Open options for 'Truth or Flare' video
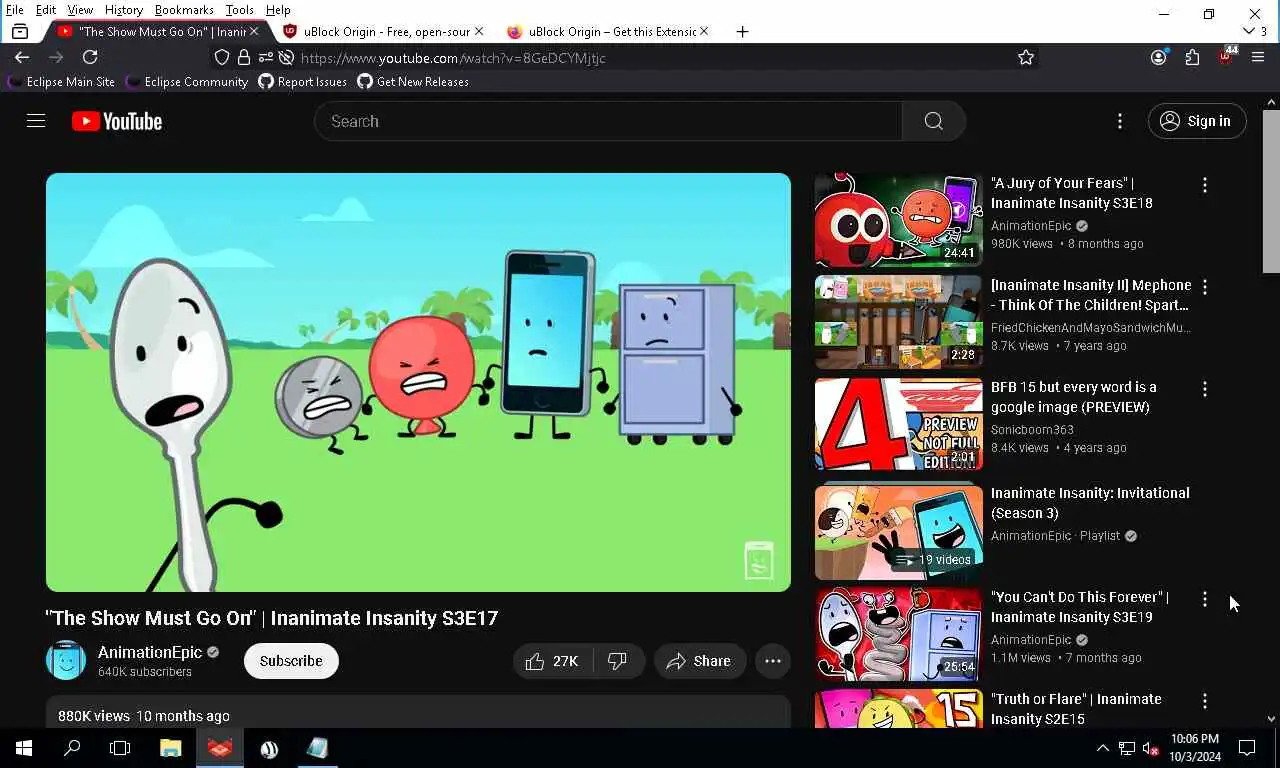The width and height of the screenshot is (1280, 768). 1205,701
